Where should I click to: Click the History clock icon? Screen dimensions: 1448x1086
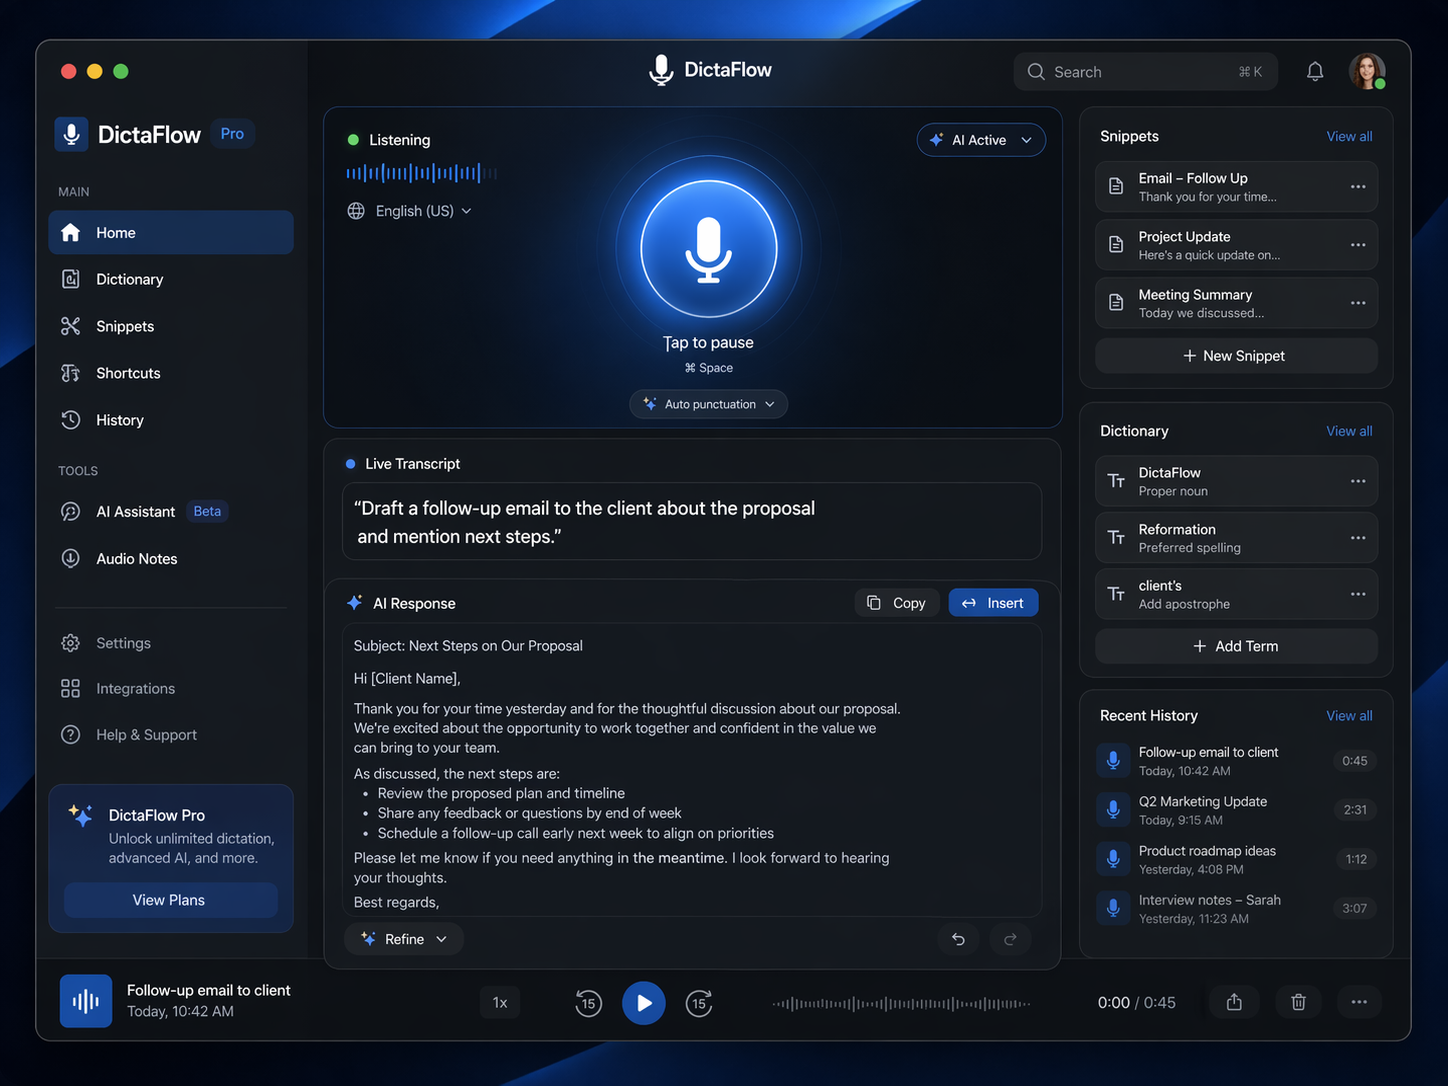pos(70,420)
